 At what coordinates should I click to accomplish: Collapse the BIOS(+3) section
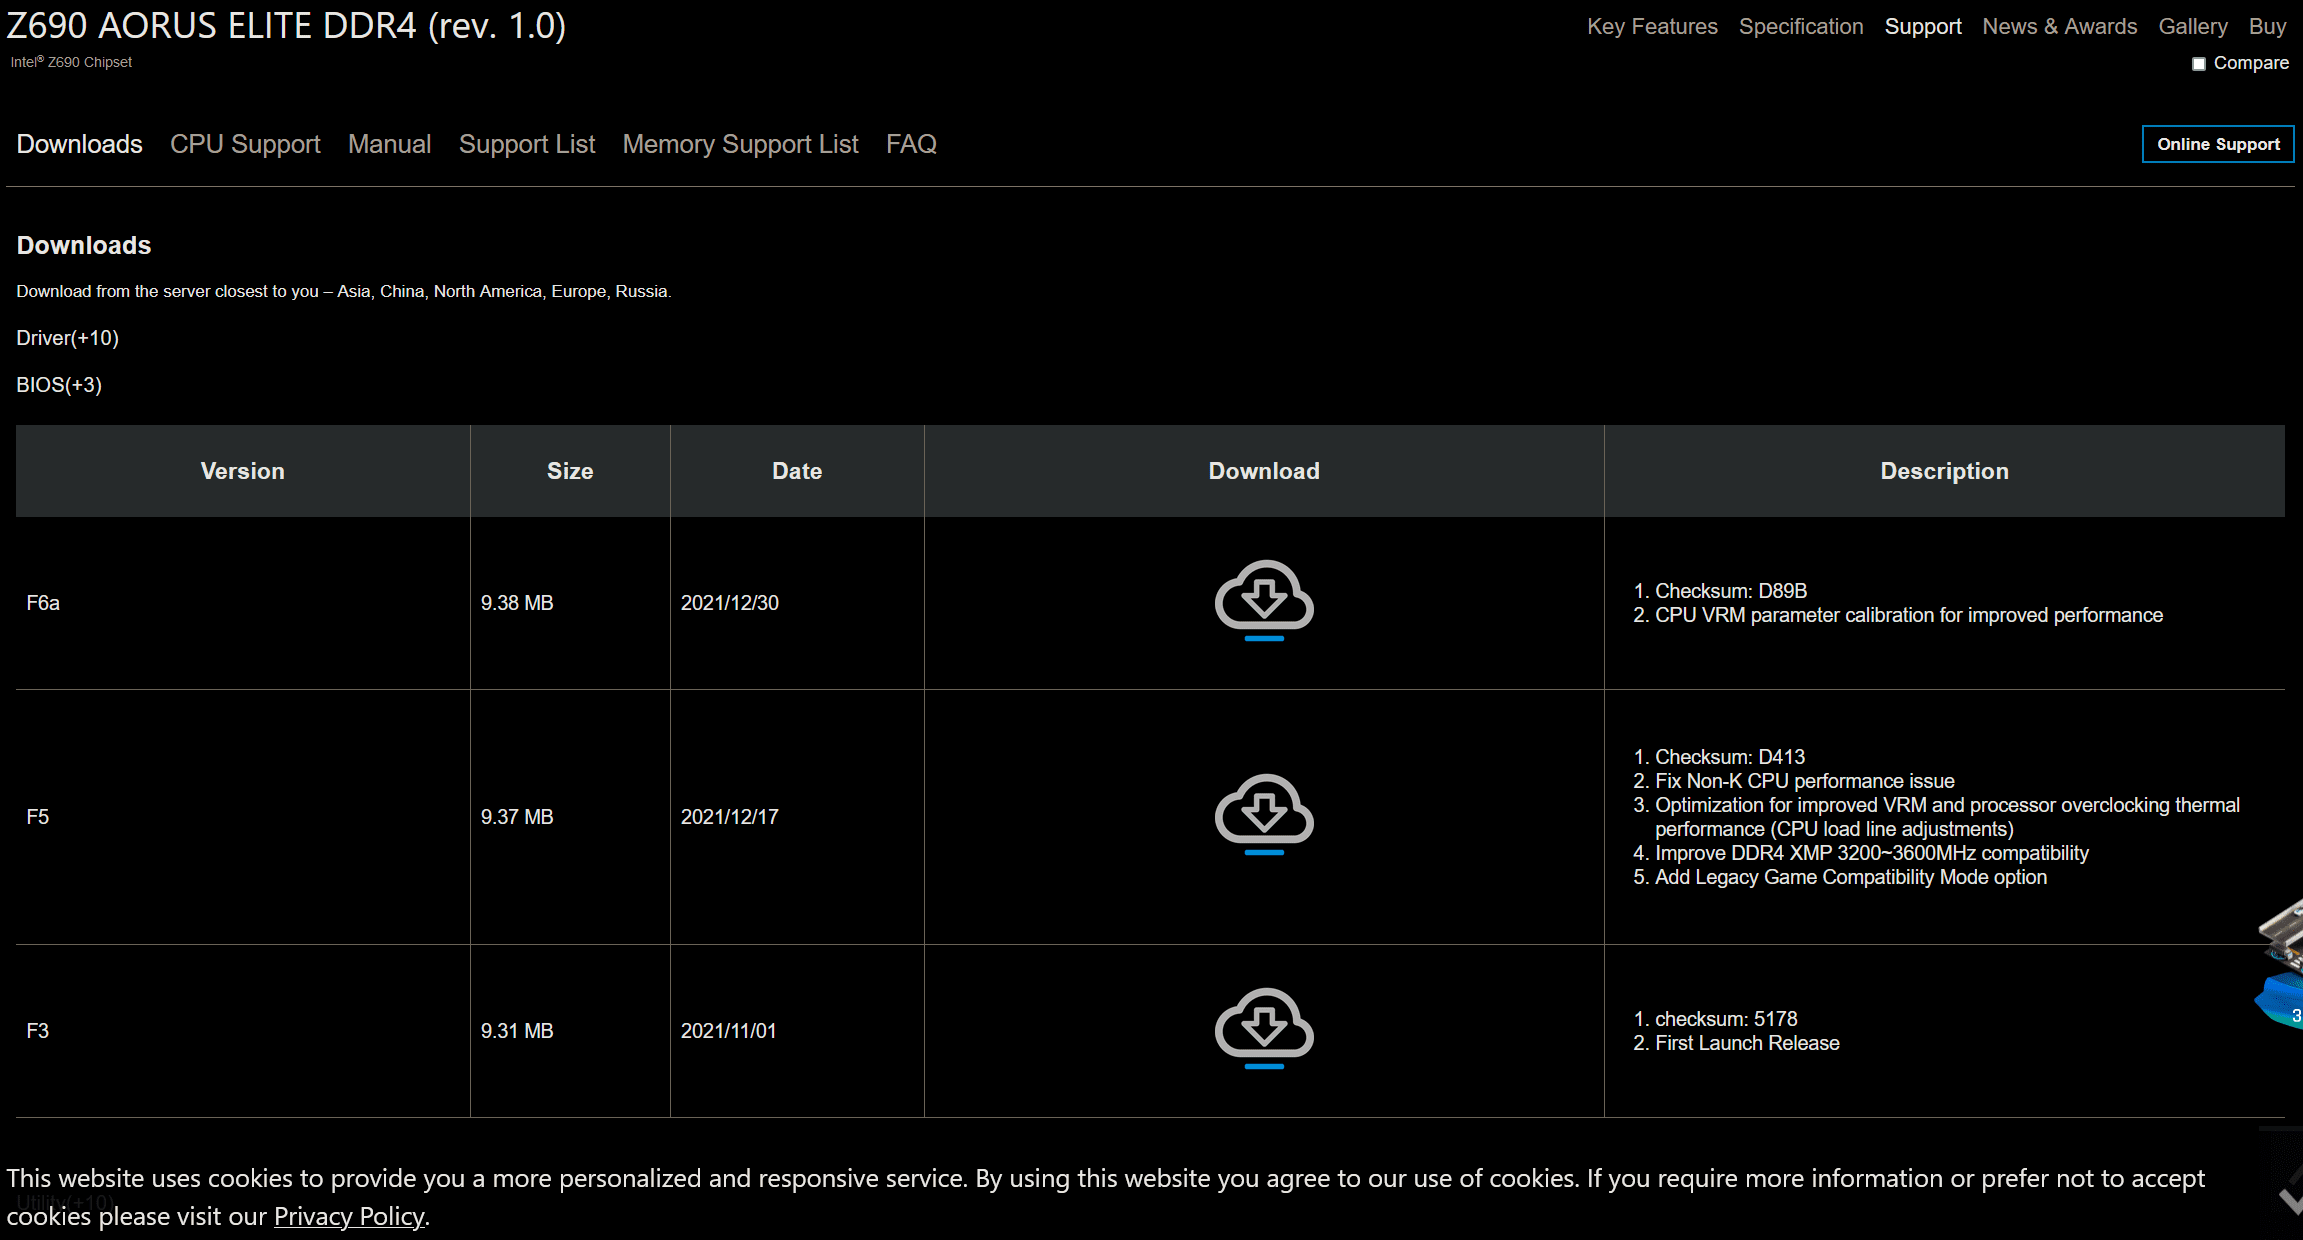click(x=59, y=385)
